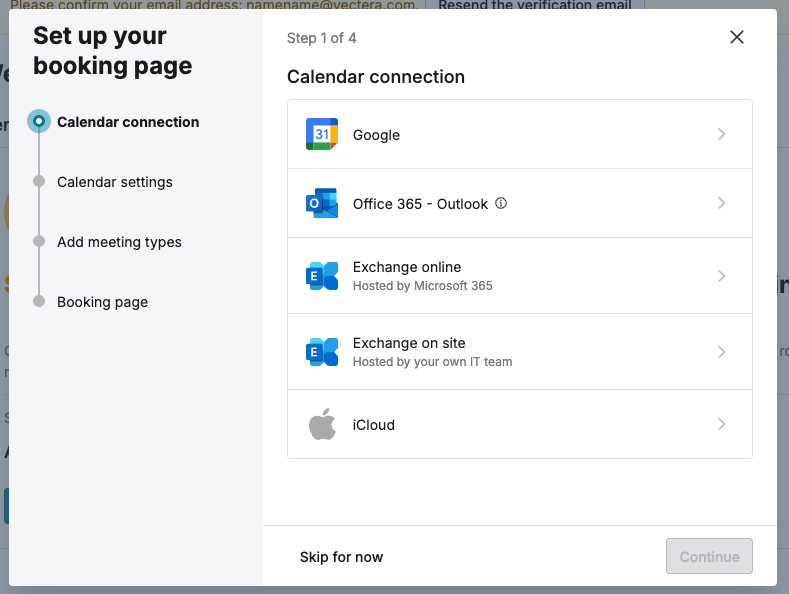The height and width of the screenshot is (594, 789).
Task: Click the 'Calendar connection' panel heading
Action: (376, 77)
